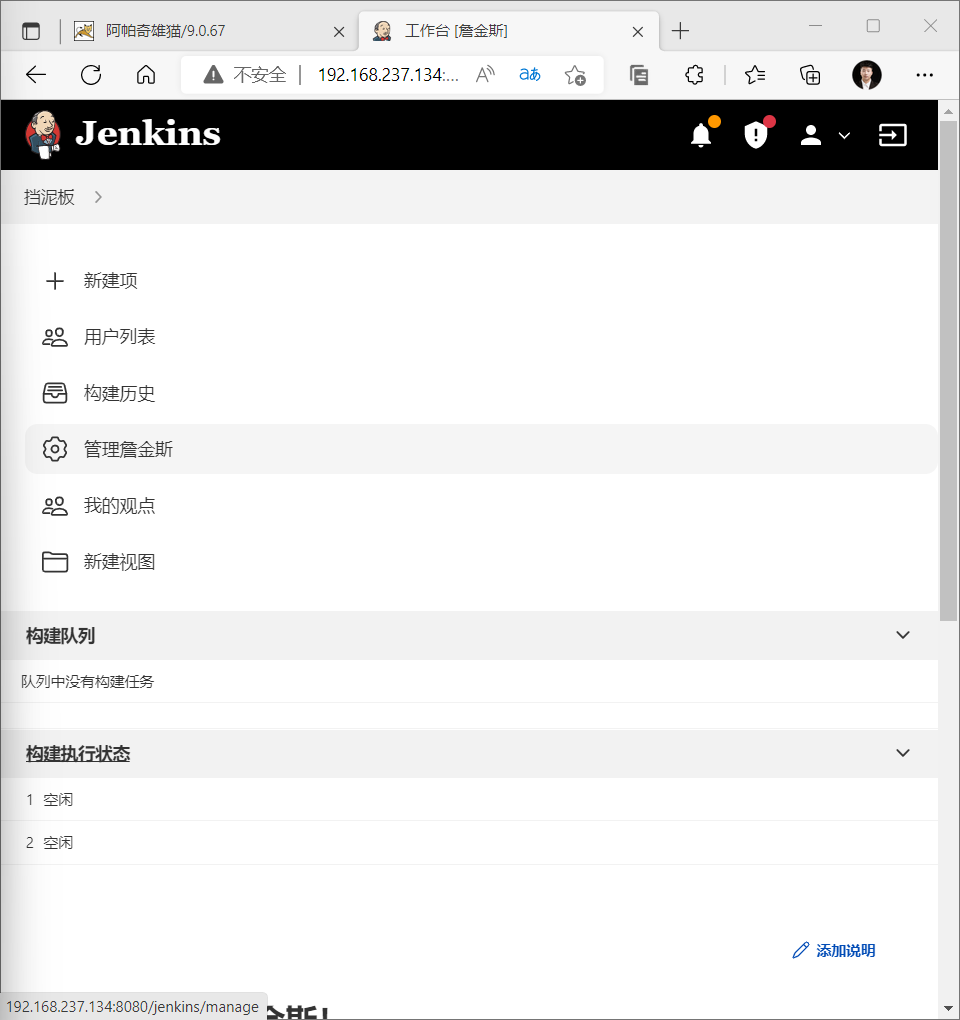Viewport: 960px width, 1020px height.
Task: Open the favorites list icon
Action: [x=754, y=75]
